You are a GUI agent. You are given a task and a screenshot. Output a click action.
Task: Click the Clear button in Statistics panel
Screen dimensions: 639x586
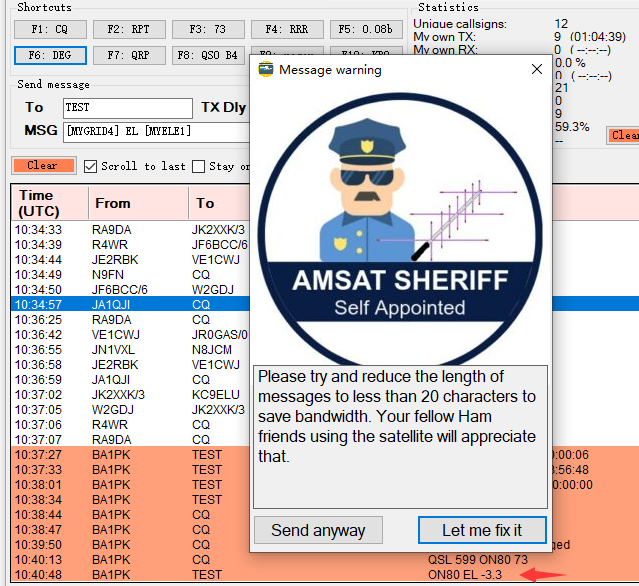[x=624, y=135]
